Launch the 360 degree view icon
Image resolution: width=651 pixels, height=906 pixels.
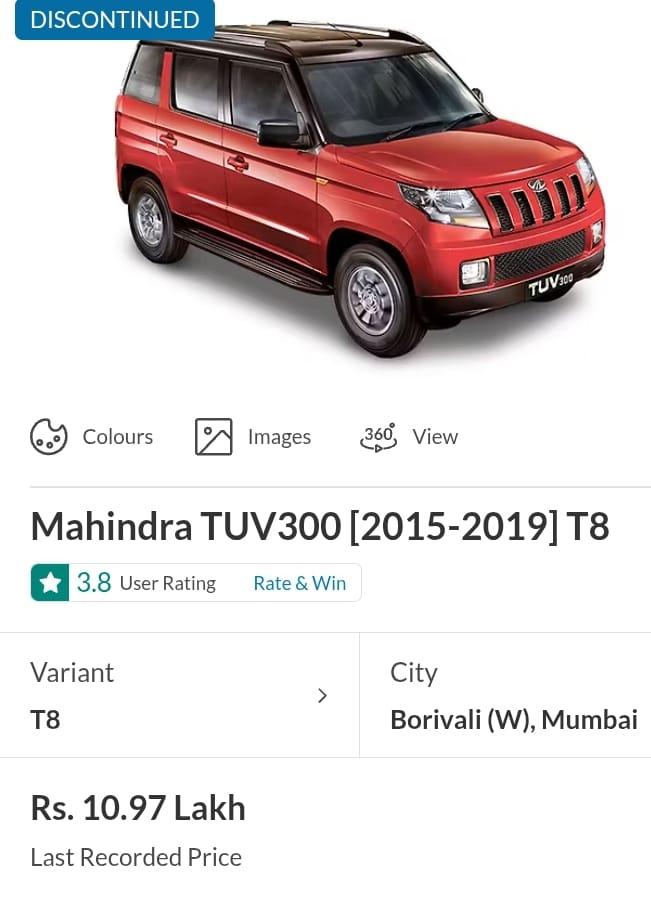click(379, 437)
